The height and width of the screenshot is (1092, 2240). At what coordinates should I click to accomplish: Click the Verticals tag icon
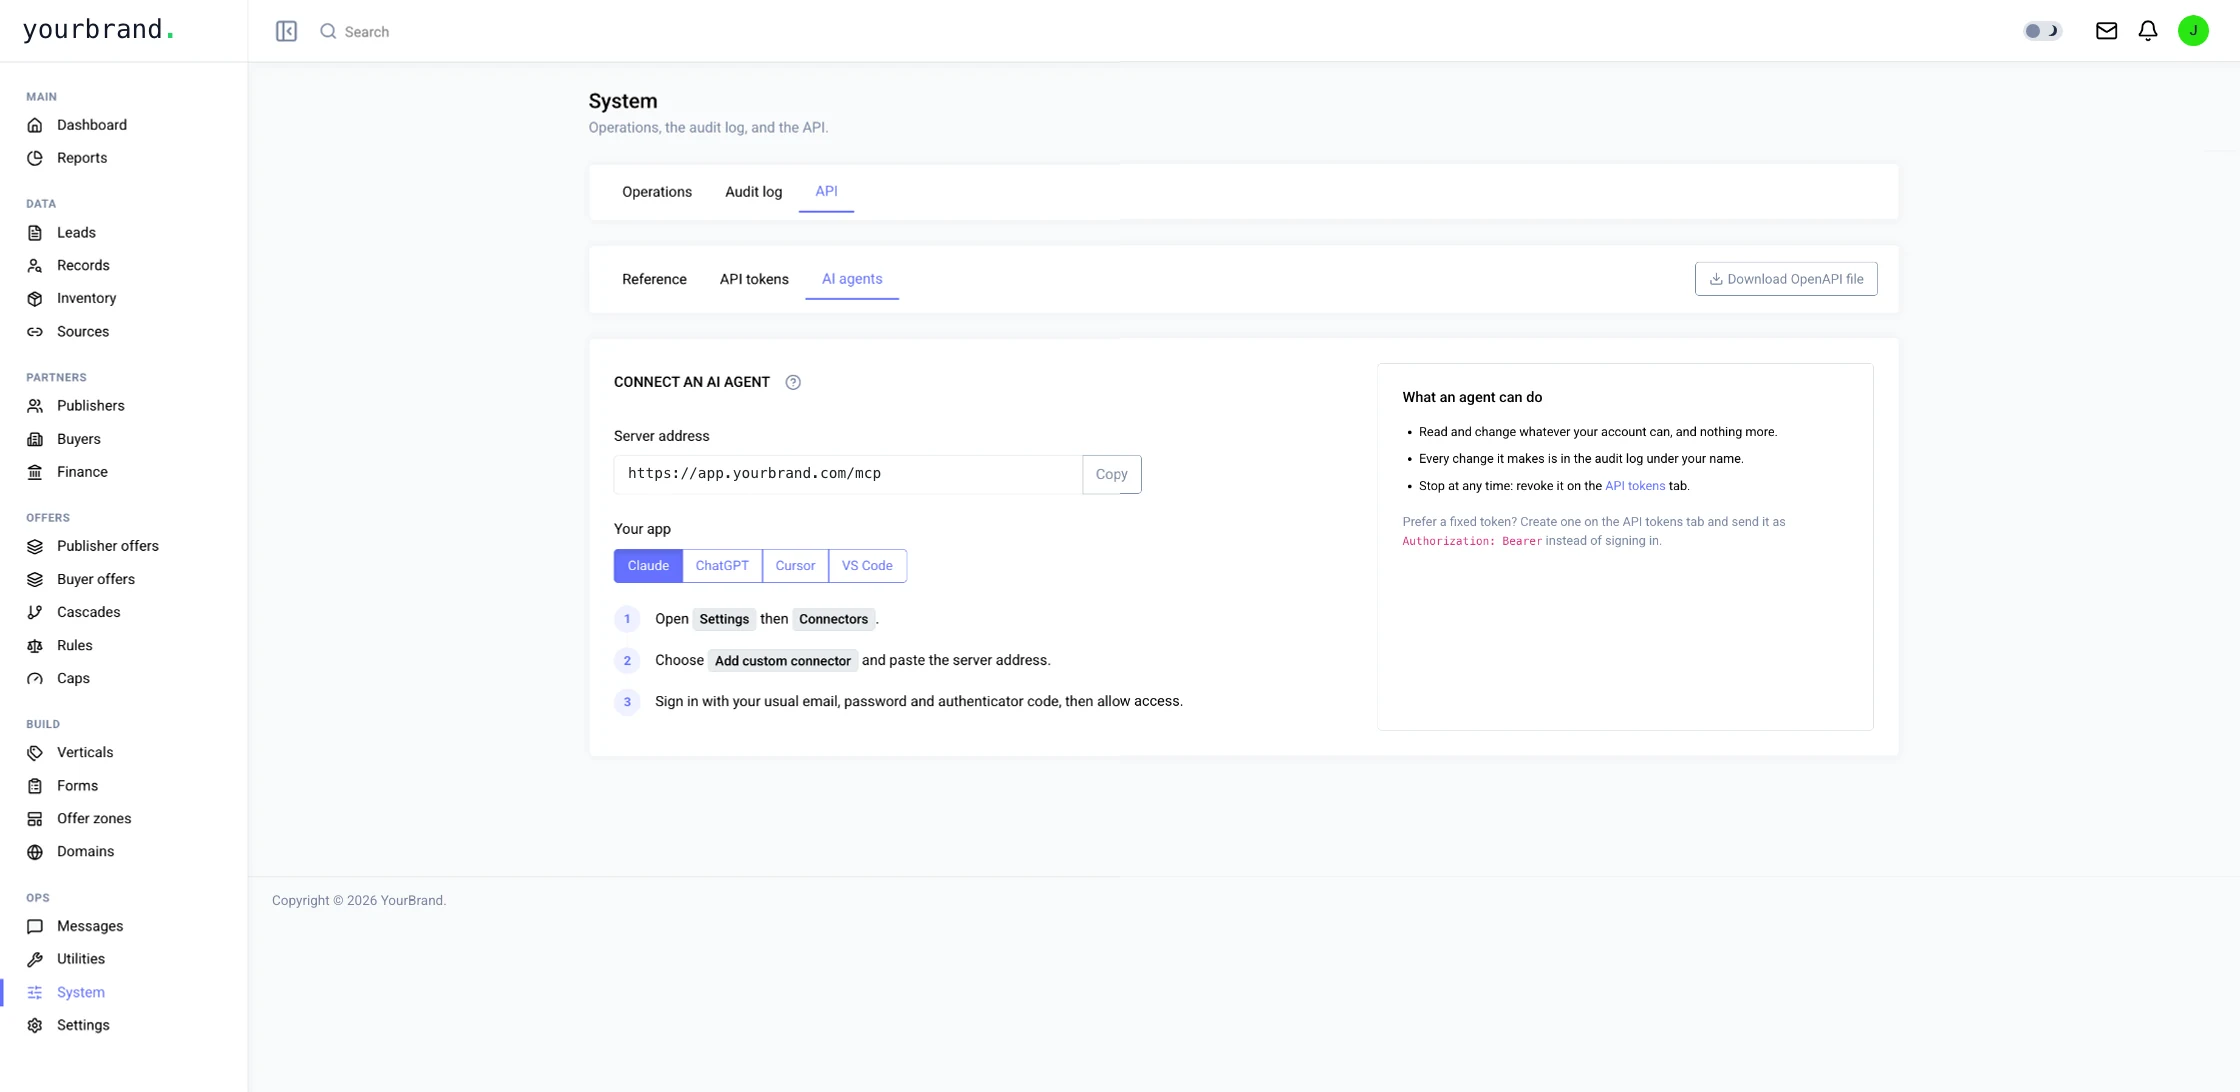[35, 753]
